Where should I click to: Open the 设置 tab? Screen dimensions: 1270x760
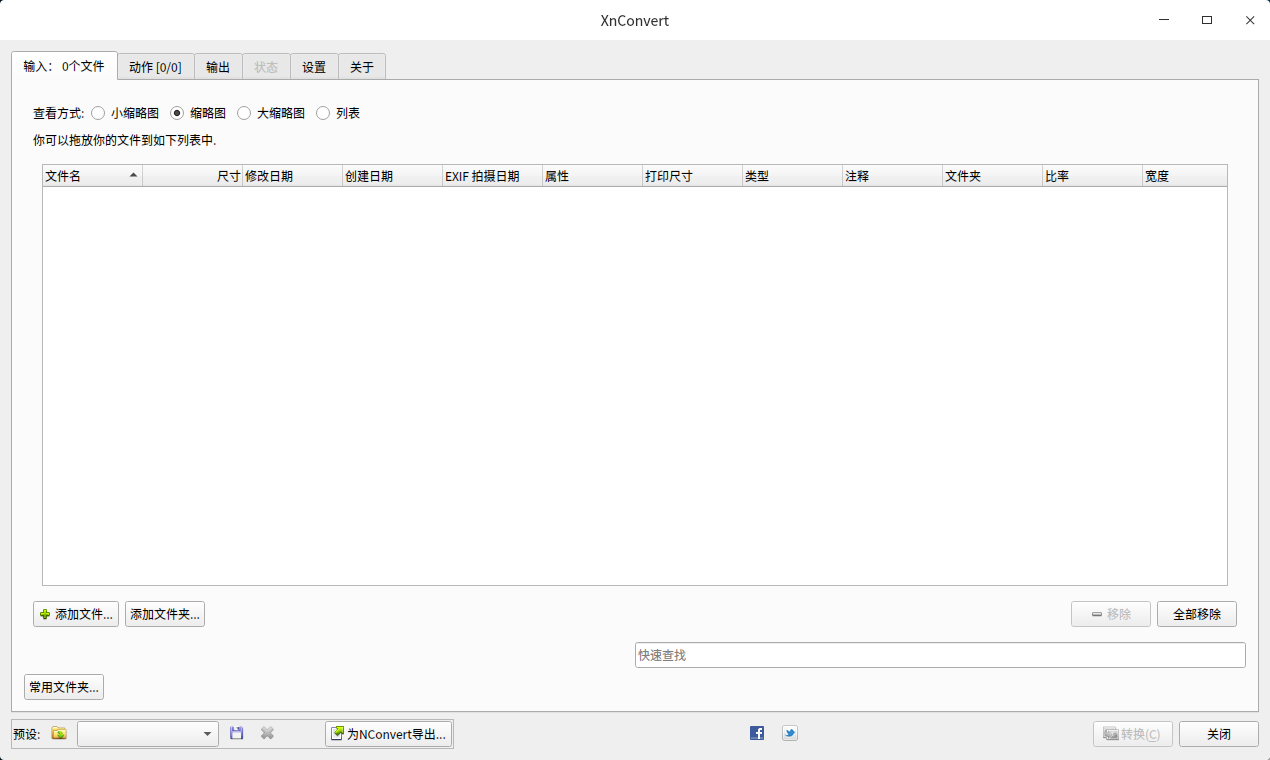click(x=314, y=66)
